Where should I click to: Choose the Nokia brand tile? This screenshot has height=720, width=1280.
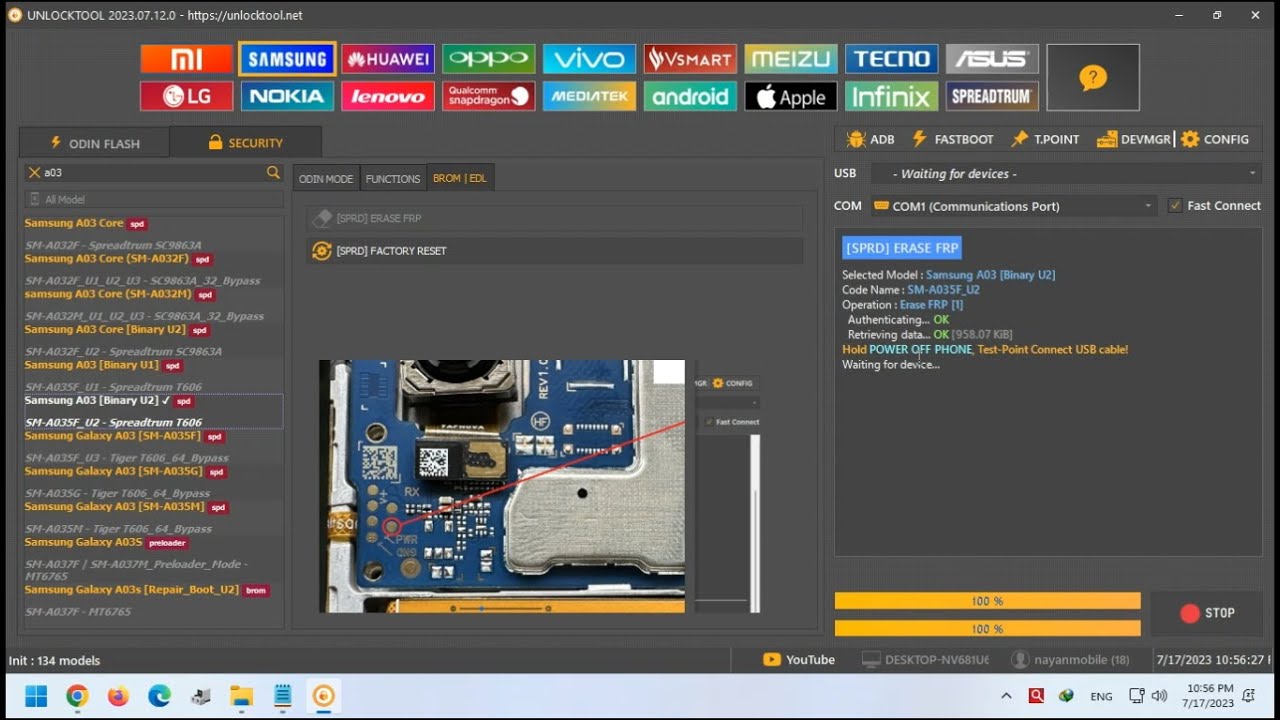[x=287, y=96]
